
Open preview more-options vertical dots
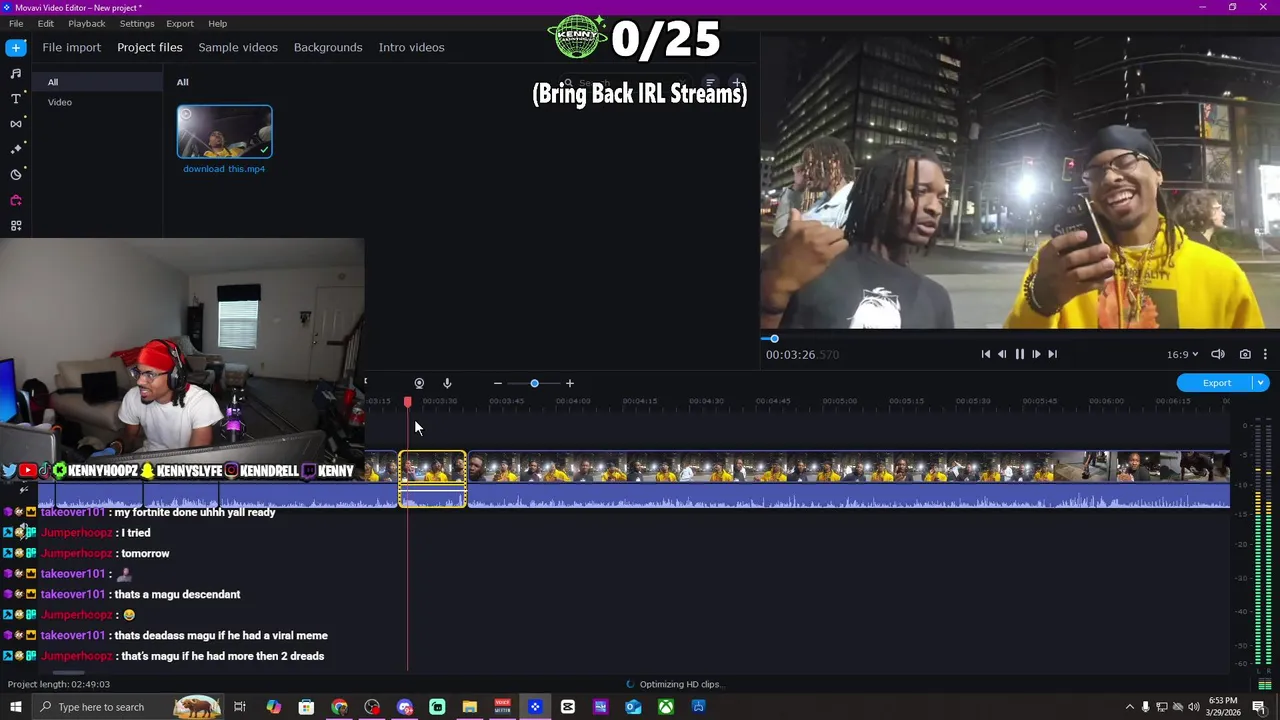(1265, 354)
